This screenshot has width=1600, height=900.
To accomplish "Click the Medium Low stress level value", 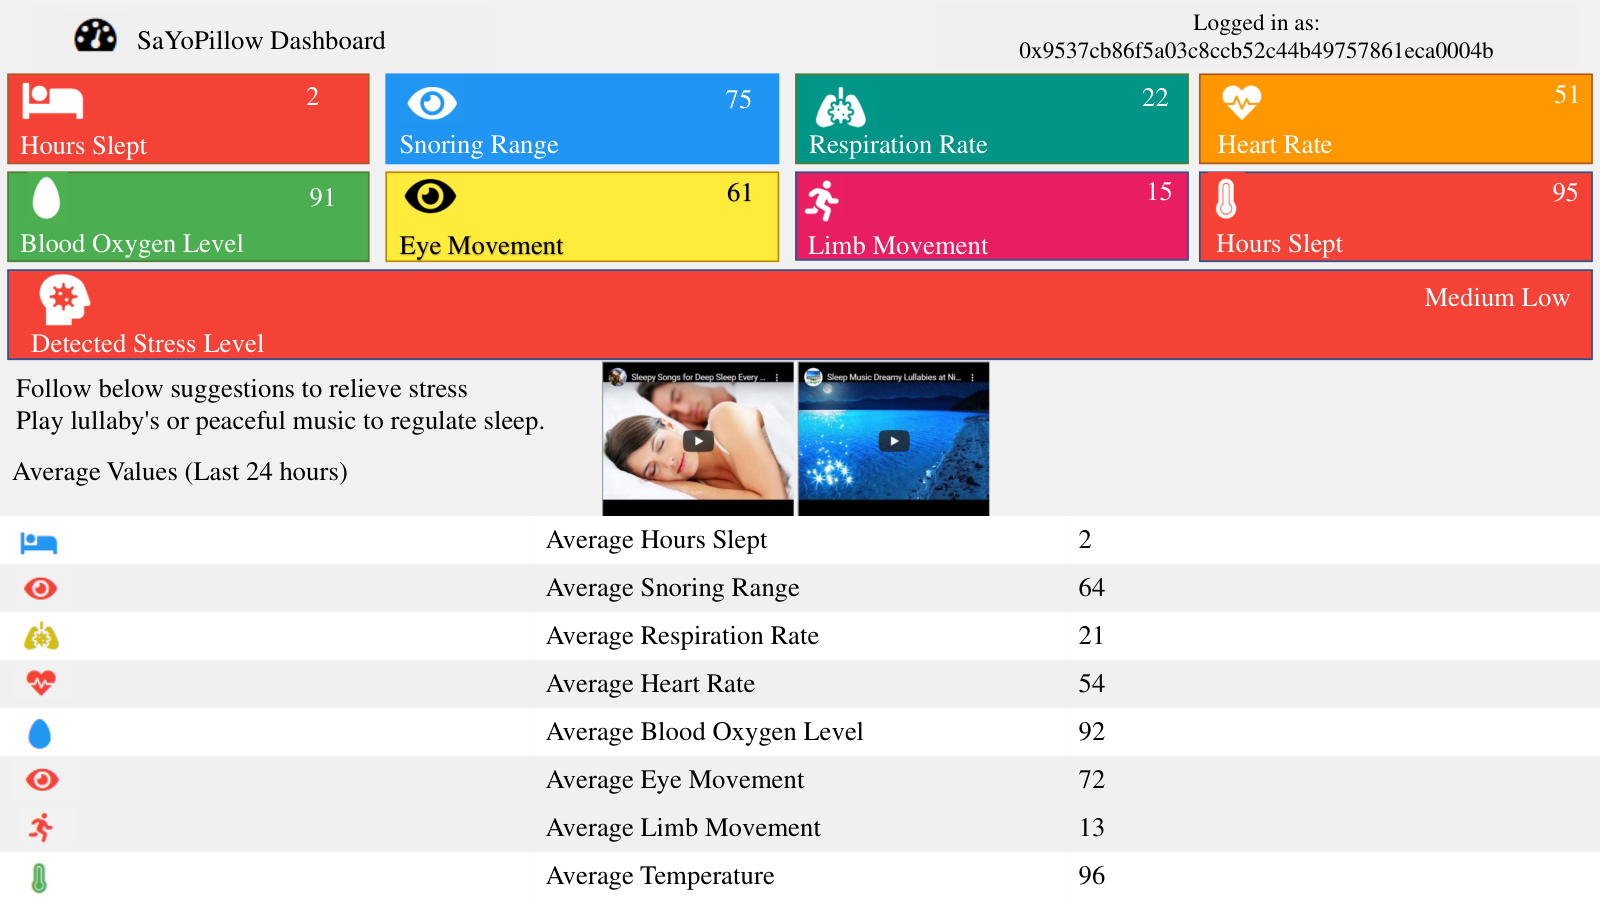I will click(x=1497, y=298).
